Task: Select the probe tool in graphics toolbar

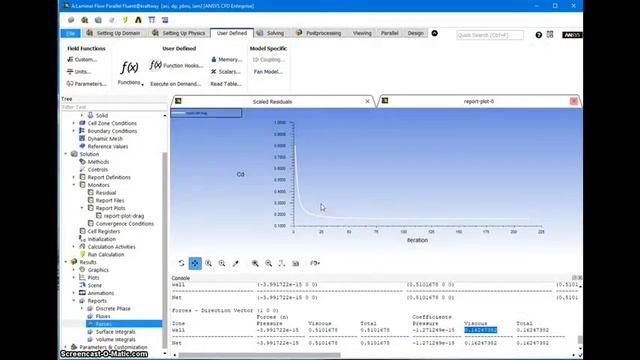Action: click(236, 263)
